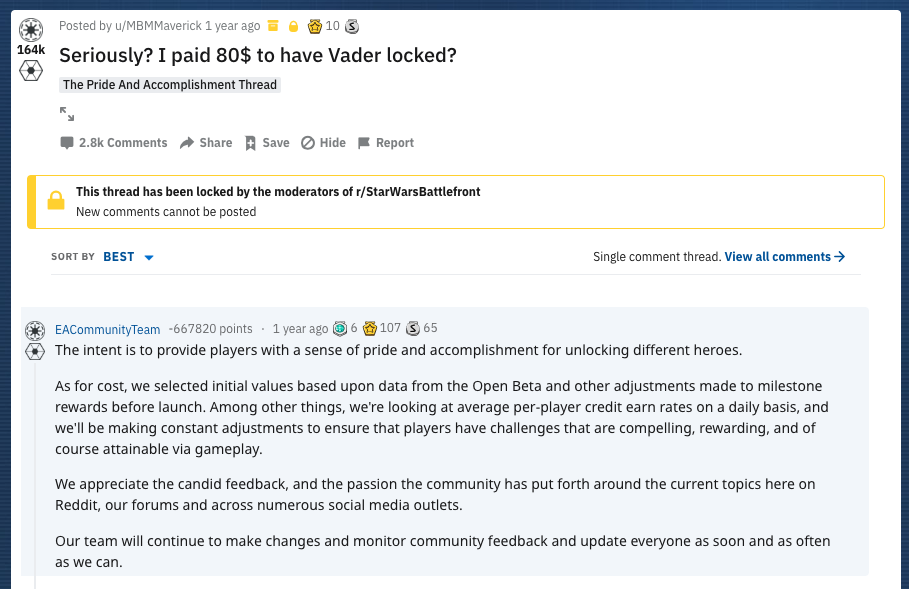Click the silver award icon on the post
The width and height of the screenshot is (909, 589).
click(352, 26)
